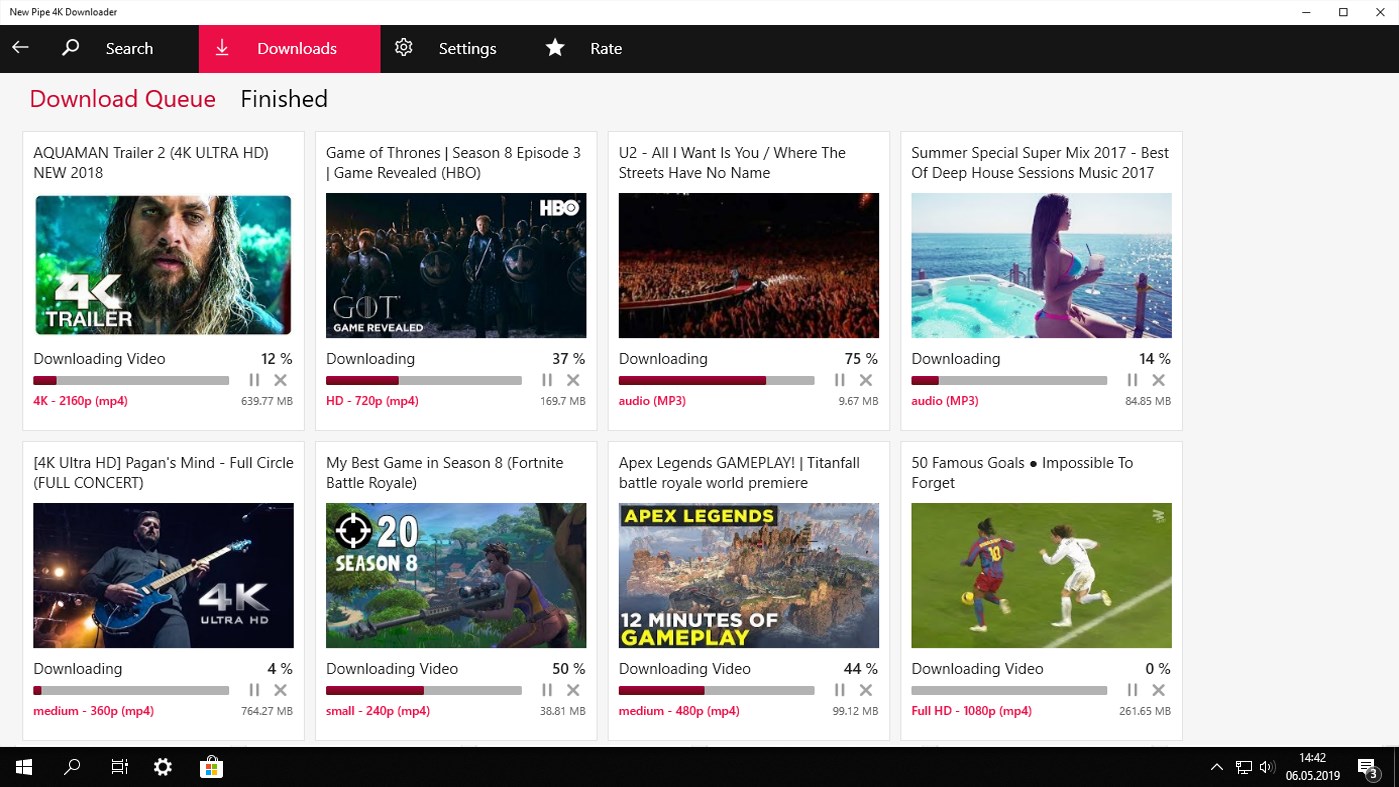Click the '4K - 2160p (mp4)' format label
This screenshot has height=787, width=1399.
[x=80, y=401]
